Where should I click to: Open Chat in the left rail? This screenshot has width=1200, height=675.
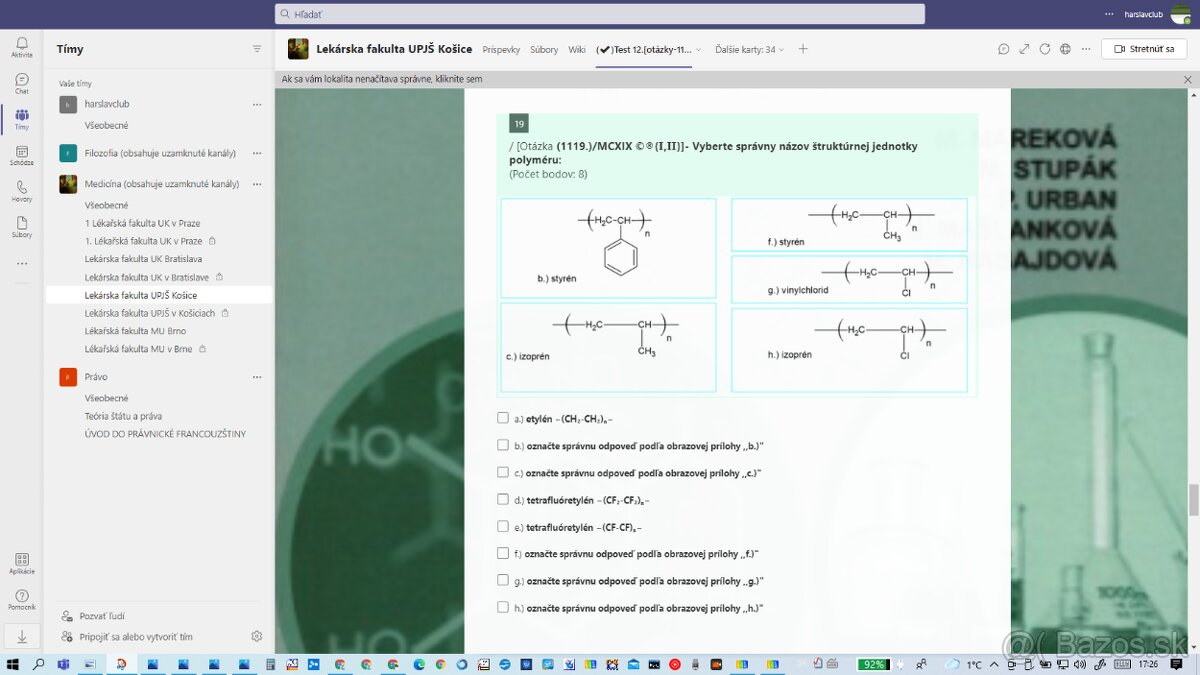(22, 83)
